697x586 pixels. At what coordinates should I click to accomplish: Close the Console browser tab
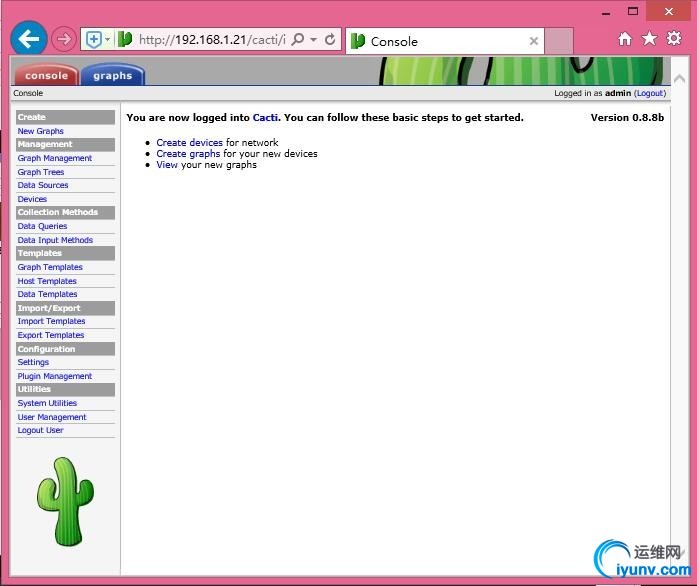coord(534,41)
